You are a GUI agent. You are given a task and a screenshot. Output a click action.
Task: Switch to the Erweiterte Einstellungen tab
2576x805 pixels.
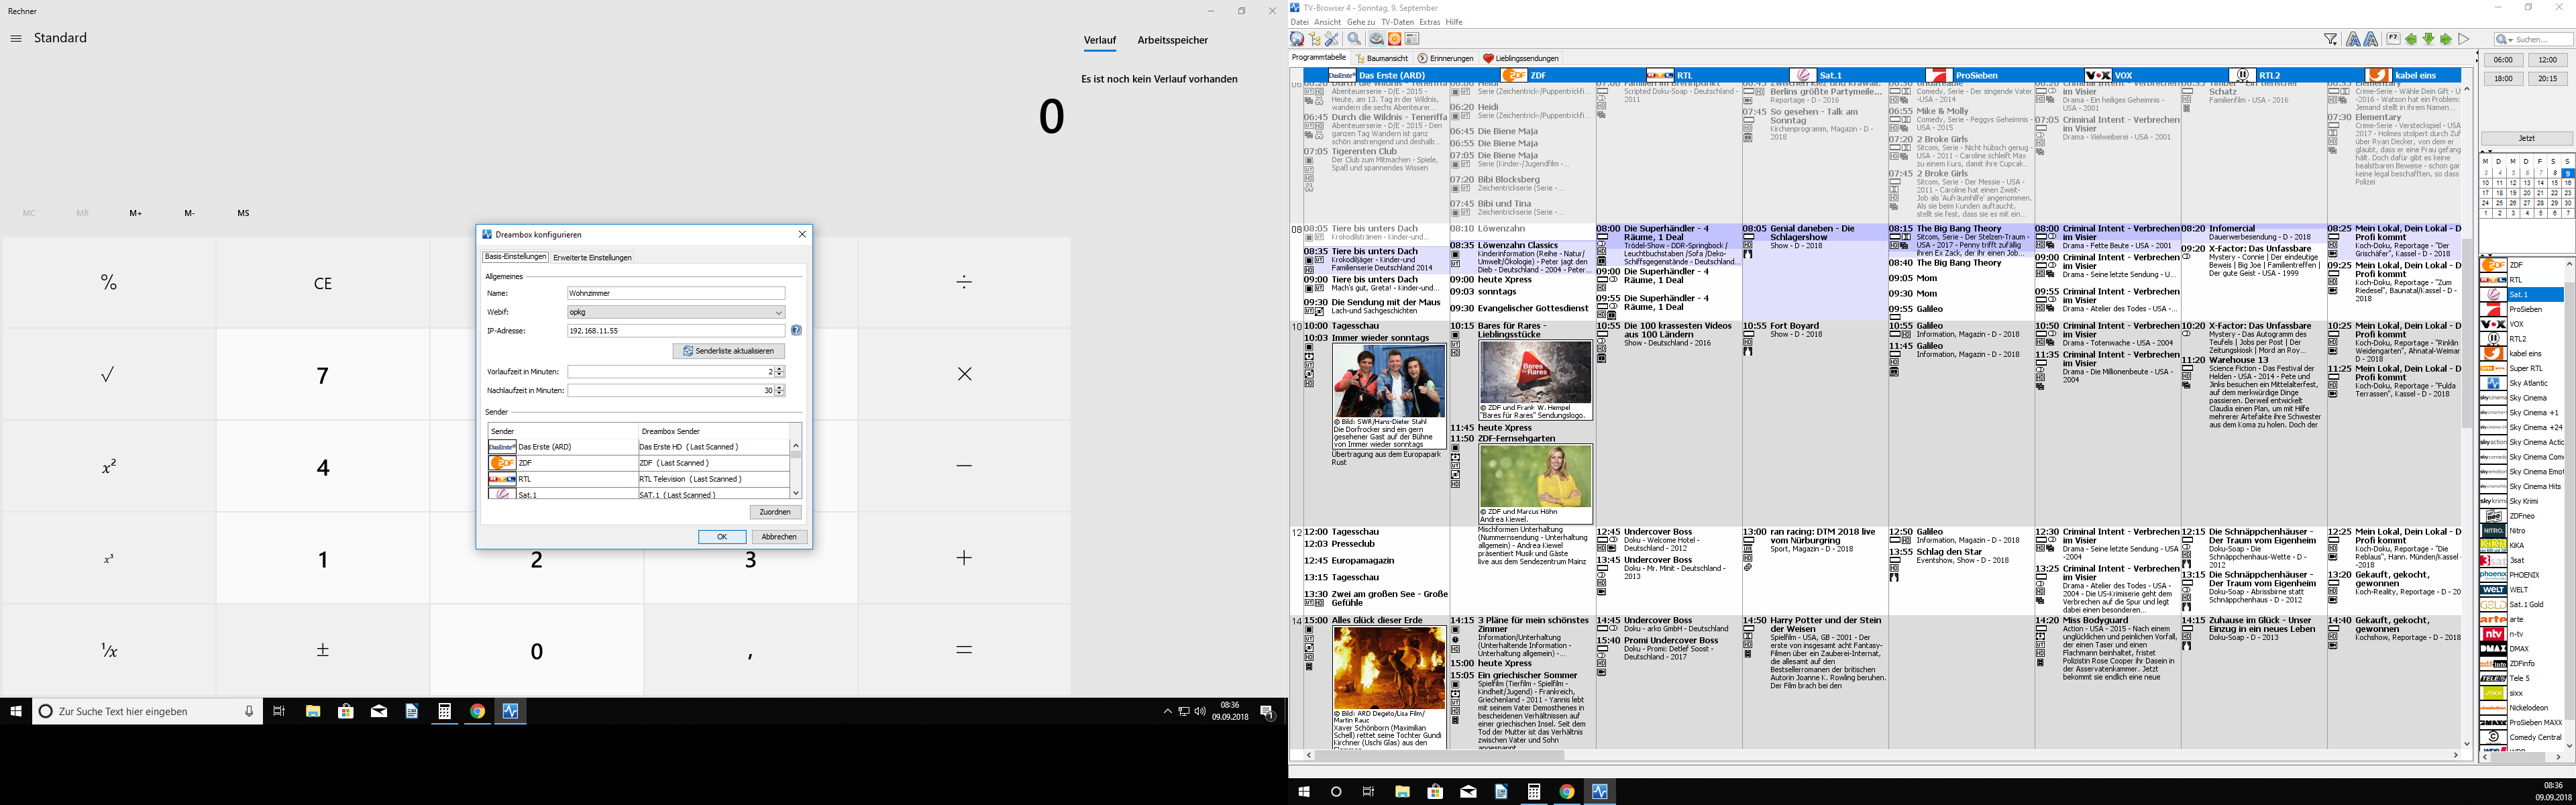tap(592, 257)
